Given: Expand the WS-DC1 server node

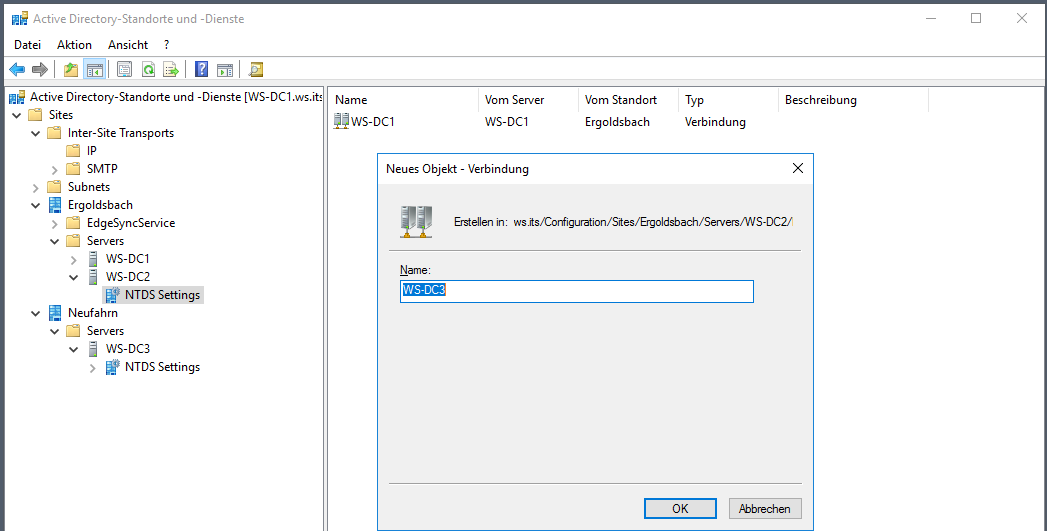Looking at the screenshot, I should pyautogui.click(x=73, y=259).
